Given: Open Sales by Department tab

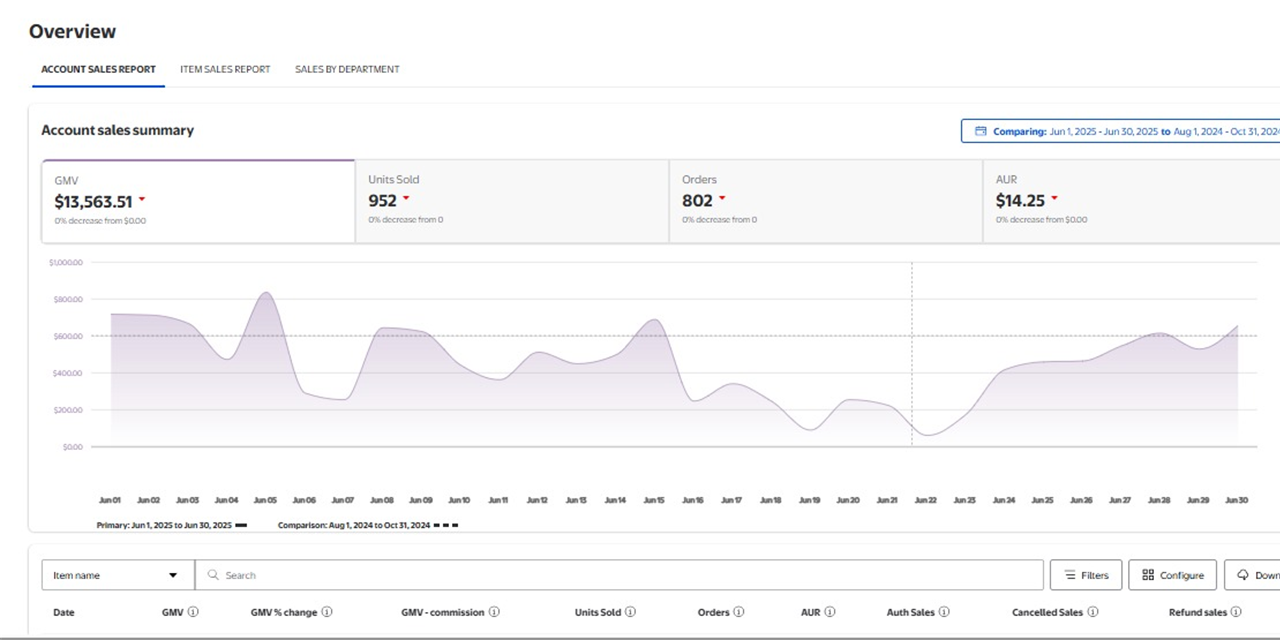Looking at the screenshot, I should pyautogui.click(x=347, y=70).
